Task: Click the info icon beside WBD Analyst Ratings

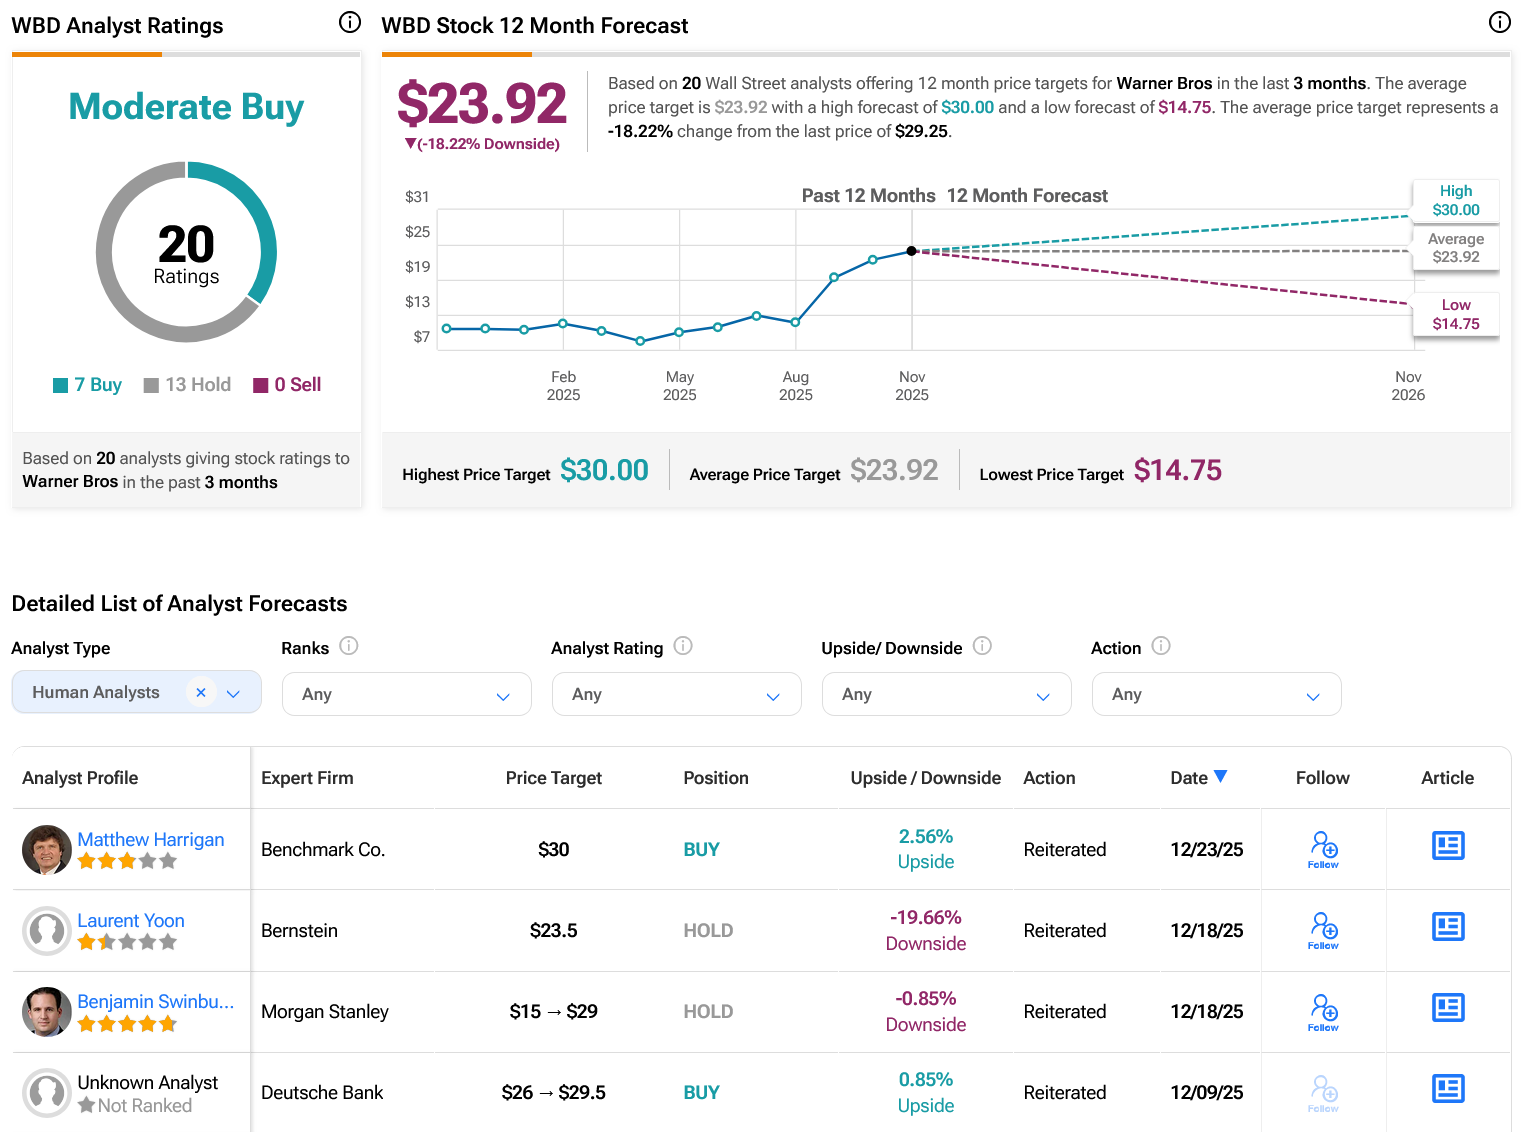Action: click(349, 21)
